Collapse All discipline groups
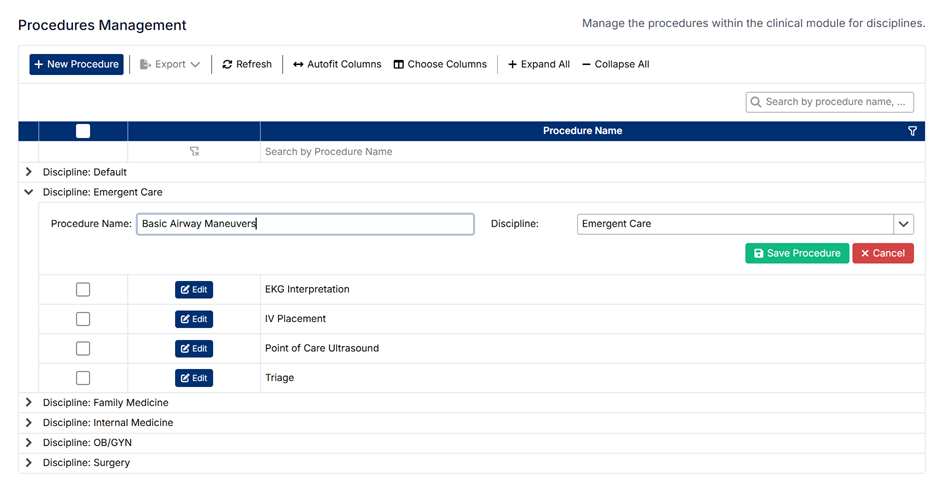Screen dimensions: 938x487 tap(616, 64)
